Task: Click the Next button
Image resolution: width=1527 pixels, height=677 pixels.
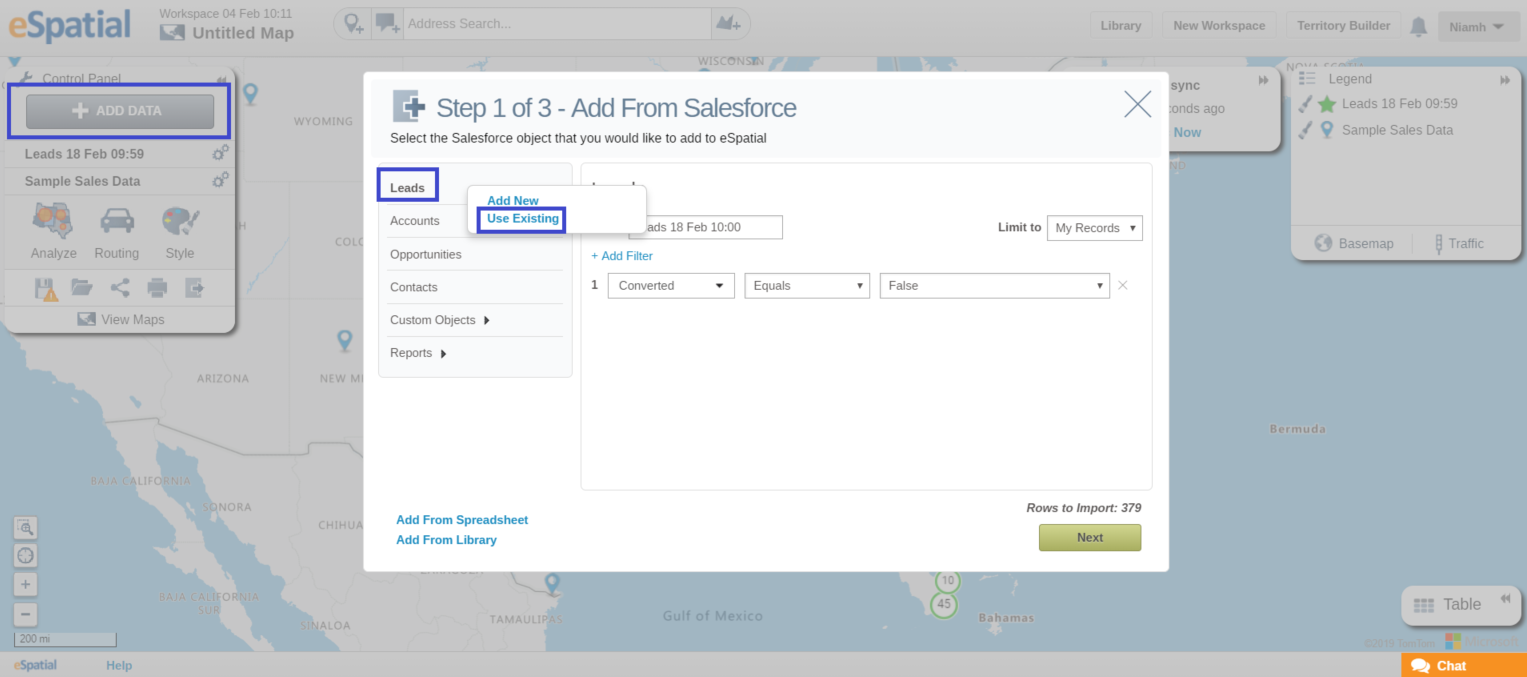Action: pyautogui.click(x=1090, y=538)
